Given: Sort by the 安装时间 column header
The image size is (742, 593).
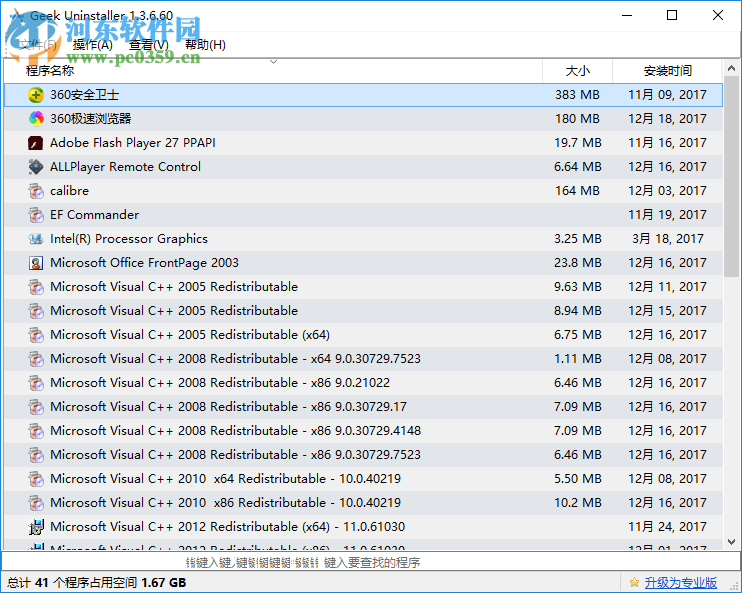Looking at the screenshot, I should (667, 71).
